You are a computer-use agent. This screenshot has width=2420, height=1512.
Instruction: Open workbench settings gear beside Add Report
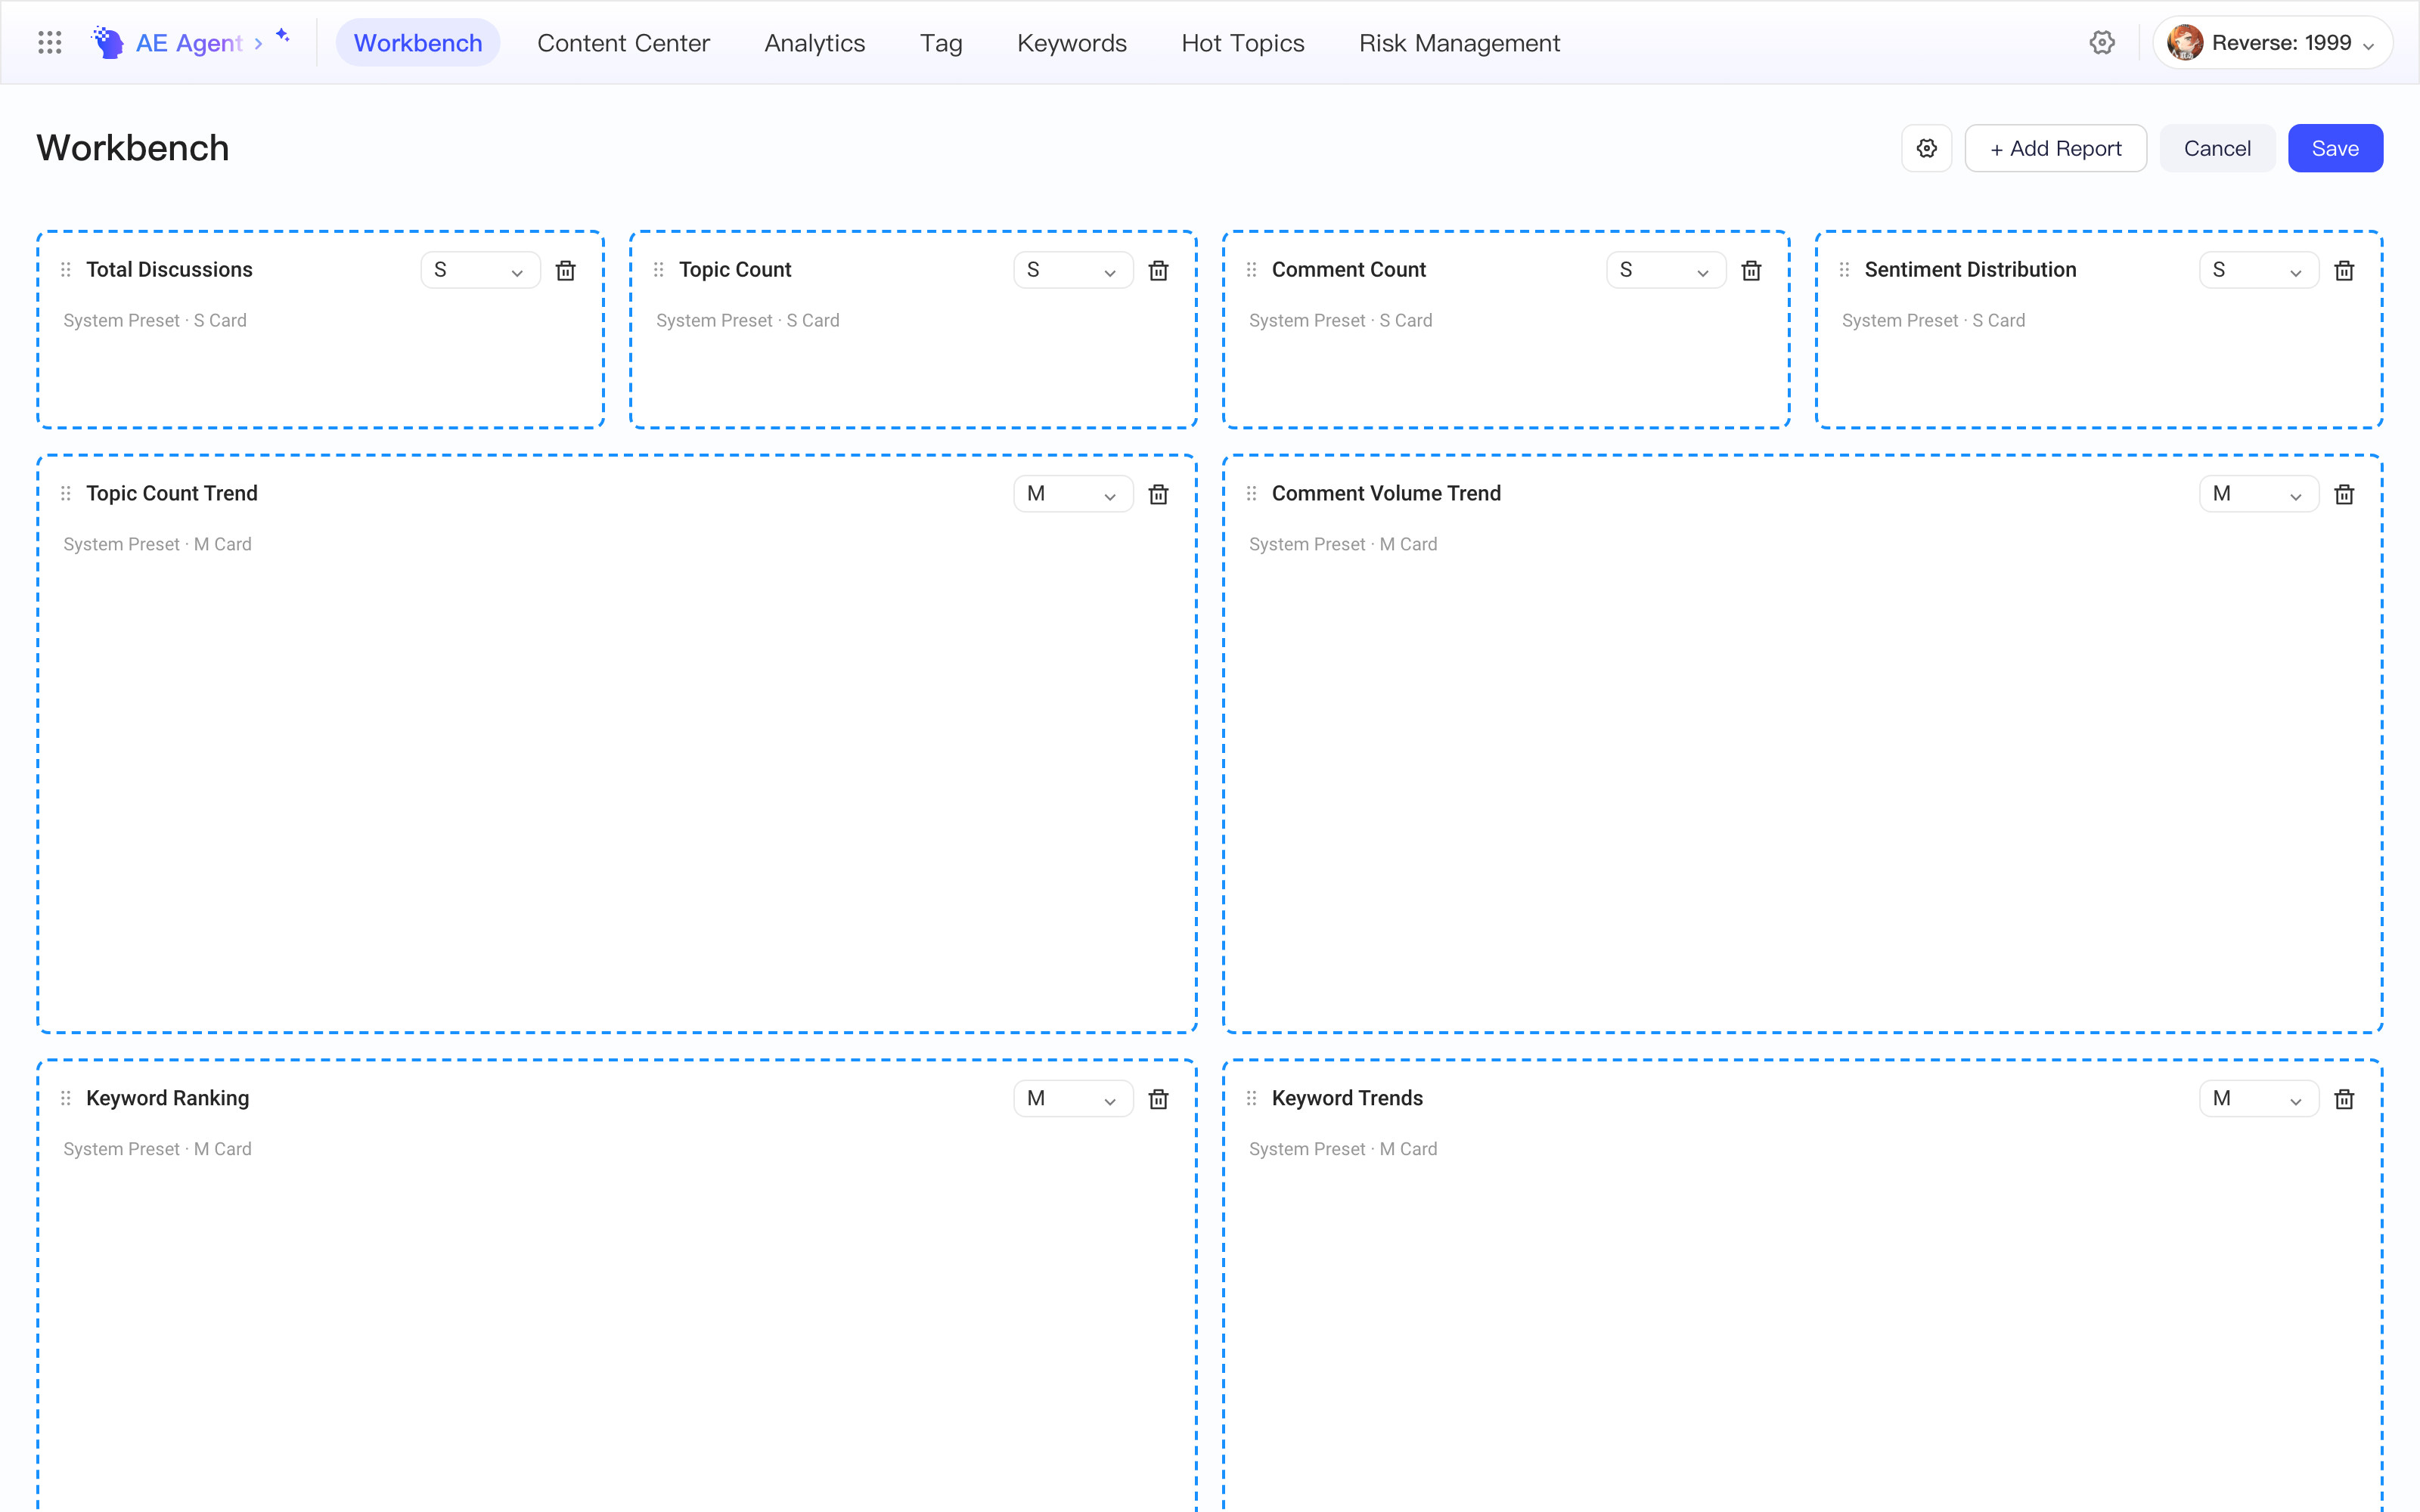[1927, 148]
